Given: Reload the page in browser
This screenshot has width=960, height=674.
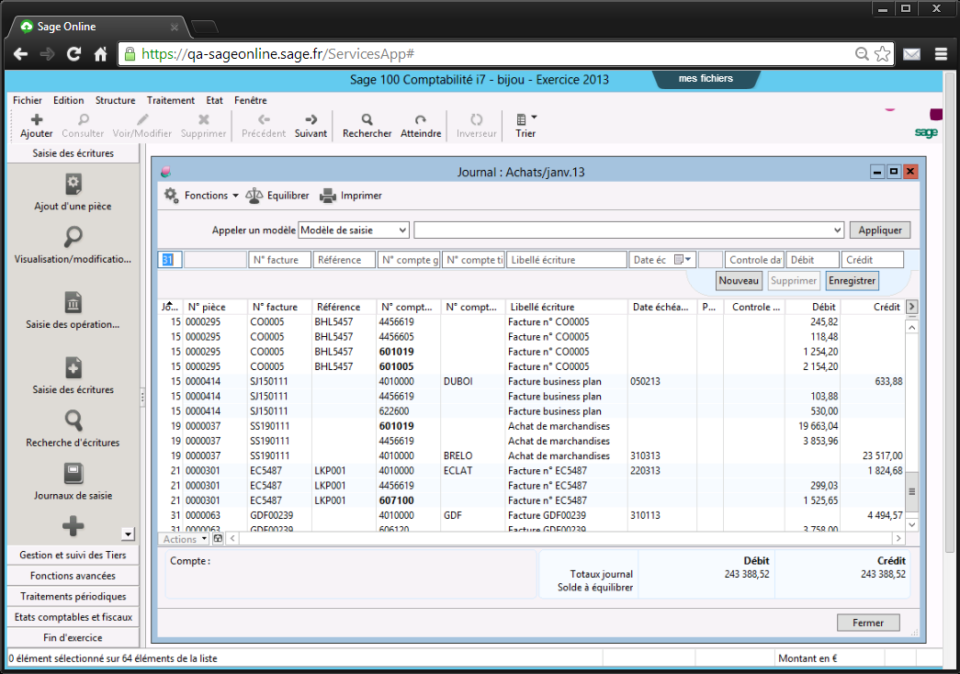Looking at the screenshot, I should click(74, 54).
